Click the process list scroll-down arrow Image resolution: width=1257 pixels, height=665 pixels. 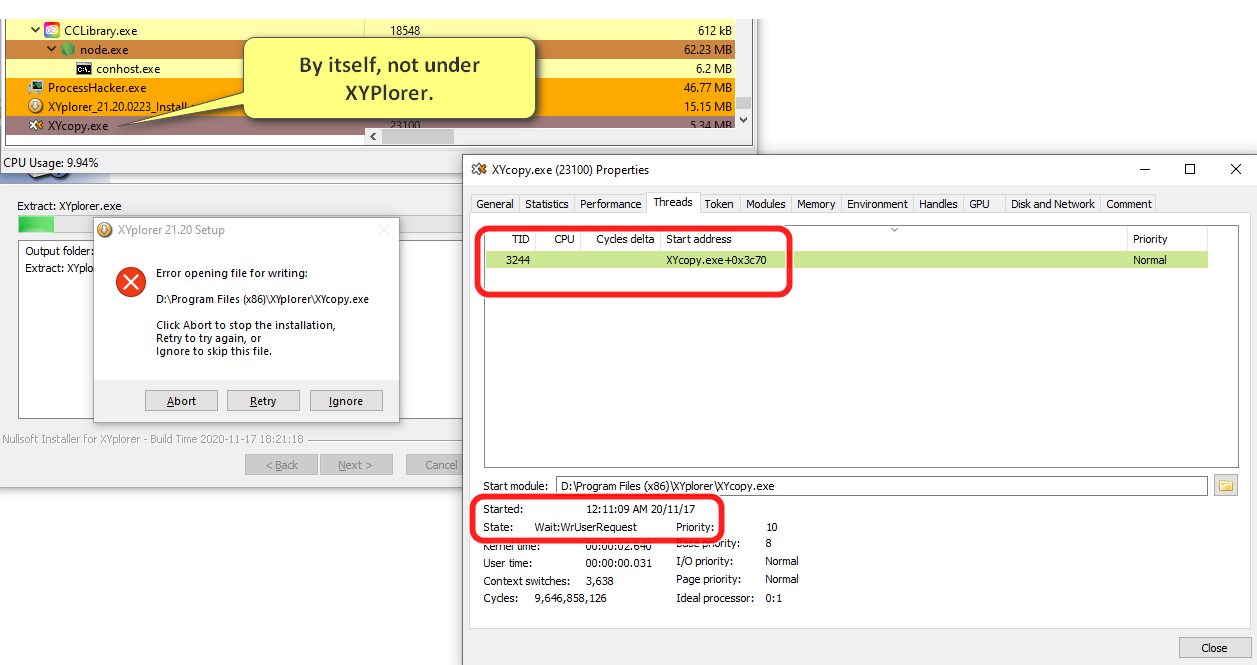[742, 120]
